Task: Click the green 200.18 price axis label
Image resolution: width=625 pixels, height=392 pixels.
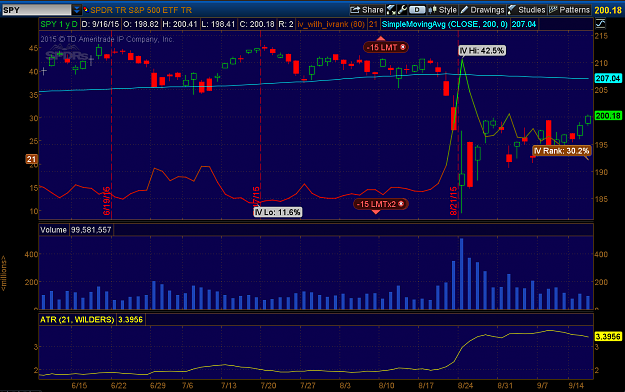Action: point(608,116)
